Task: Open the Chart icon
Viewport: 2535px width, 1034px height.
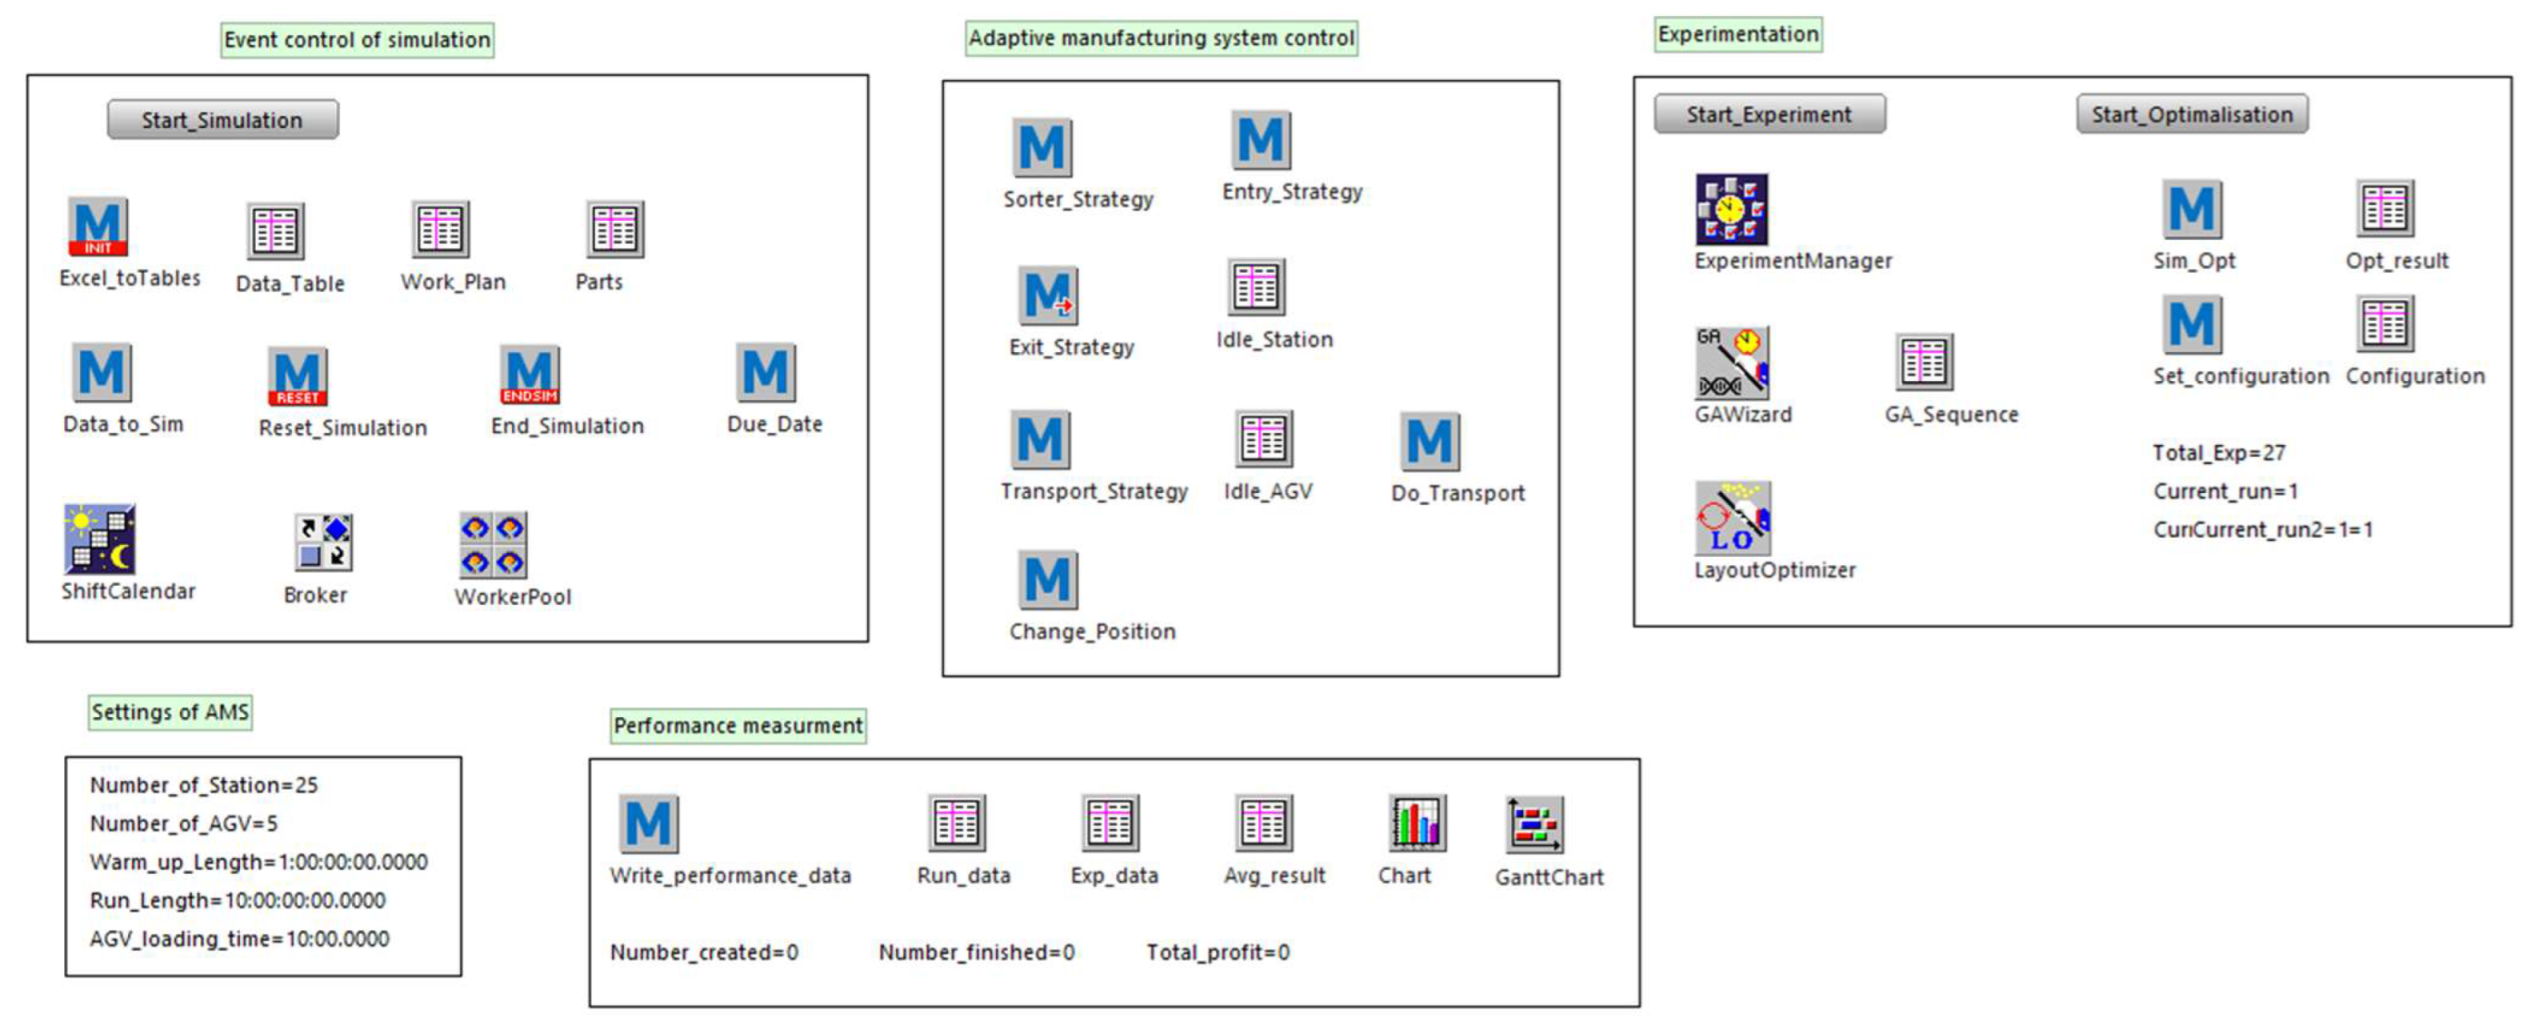Action: click(x=1417, y=823)
